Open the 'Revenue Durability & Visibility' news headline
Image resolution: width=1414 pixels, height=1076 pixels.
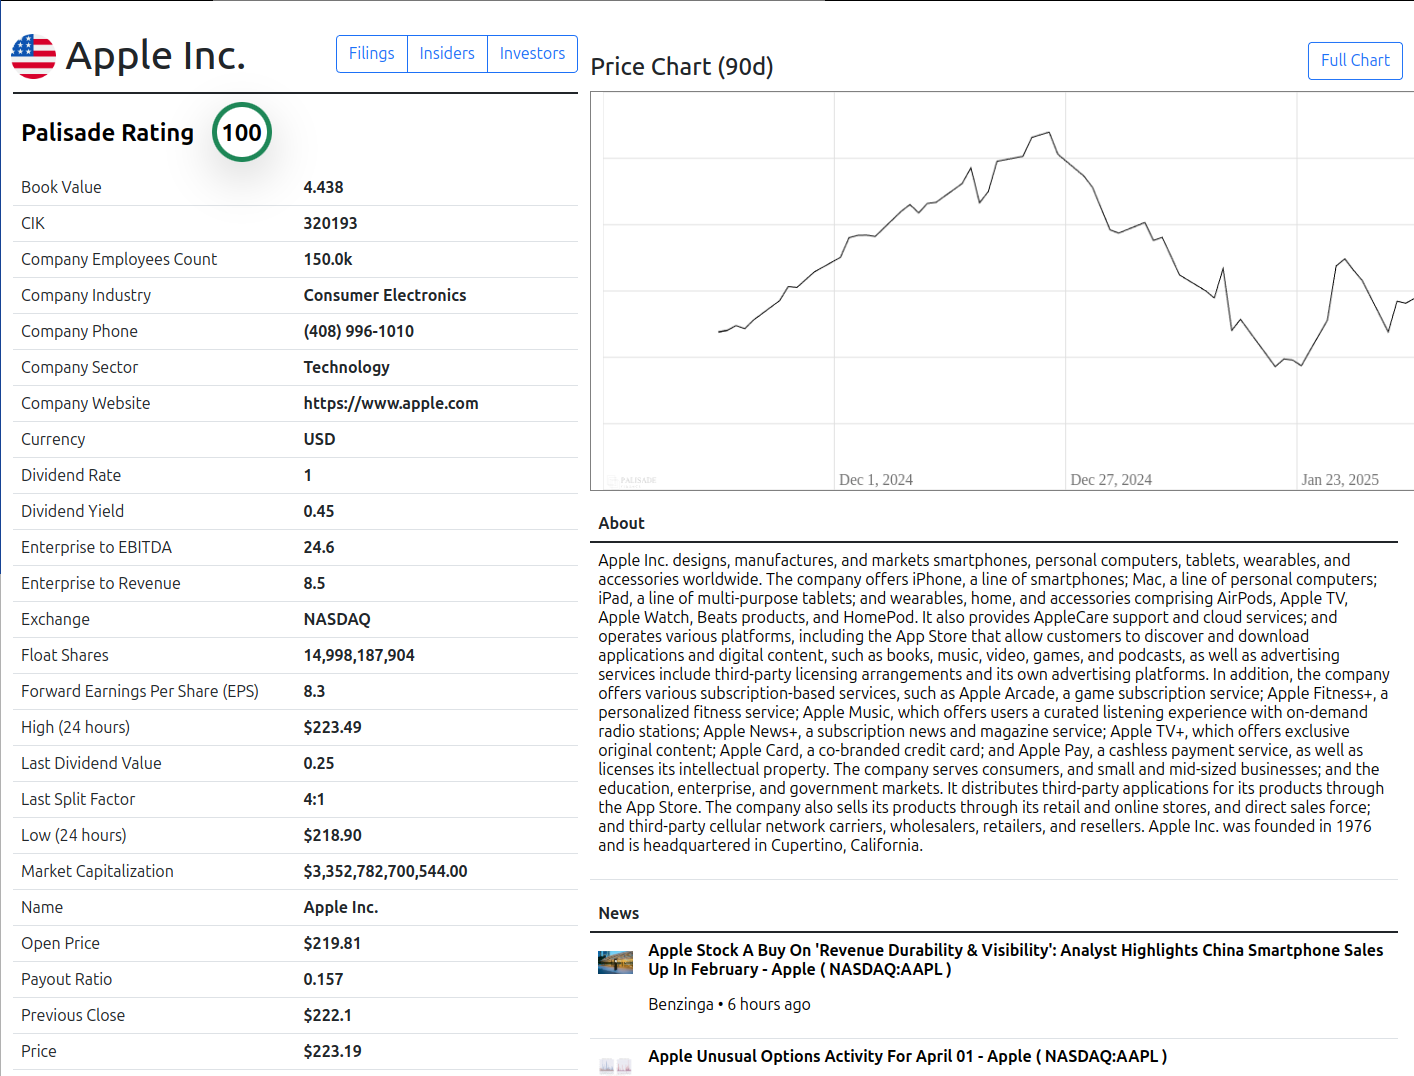pos(1015,960)
